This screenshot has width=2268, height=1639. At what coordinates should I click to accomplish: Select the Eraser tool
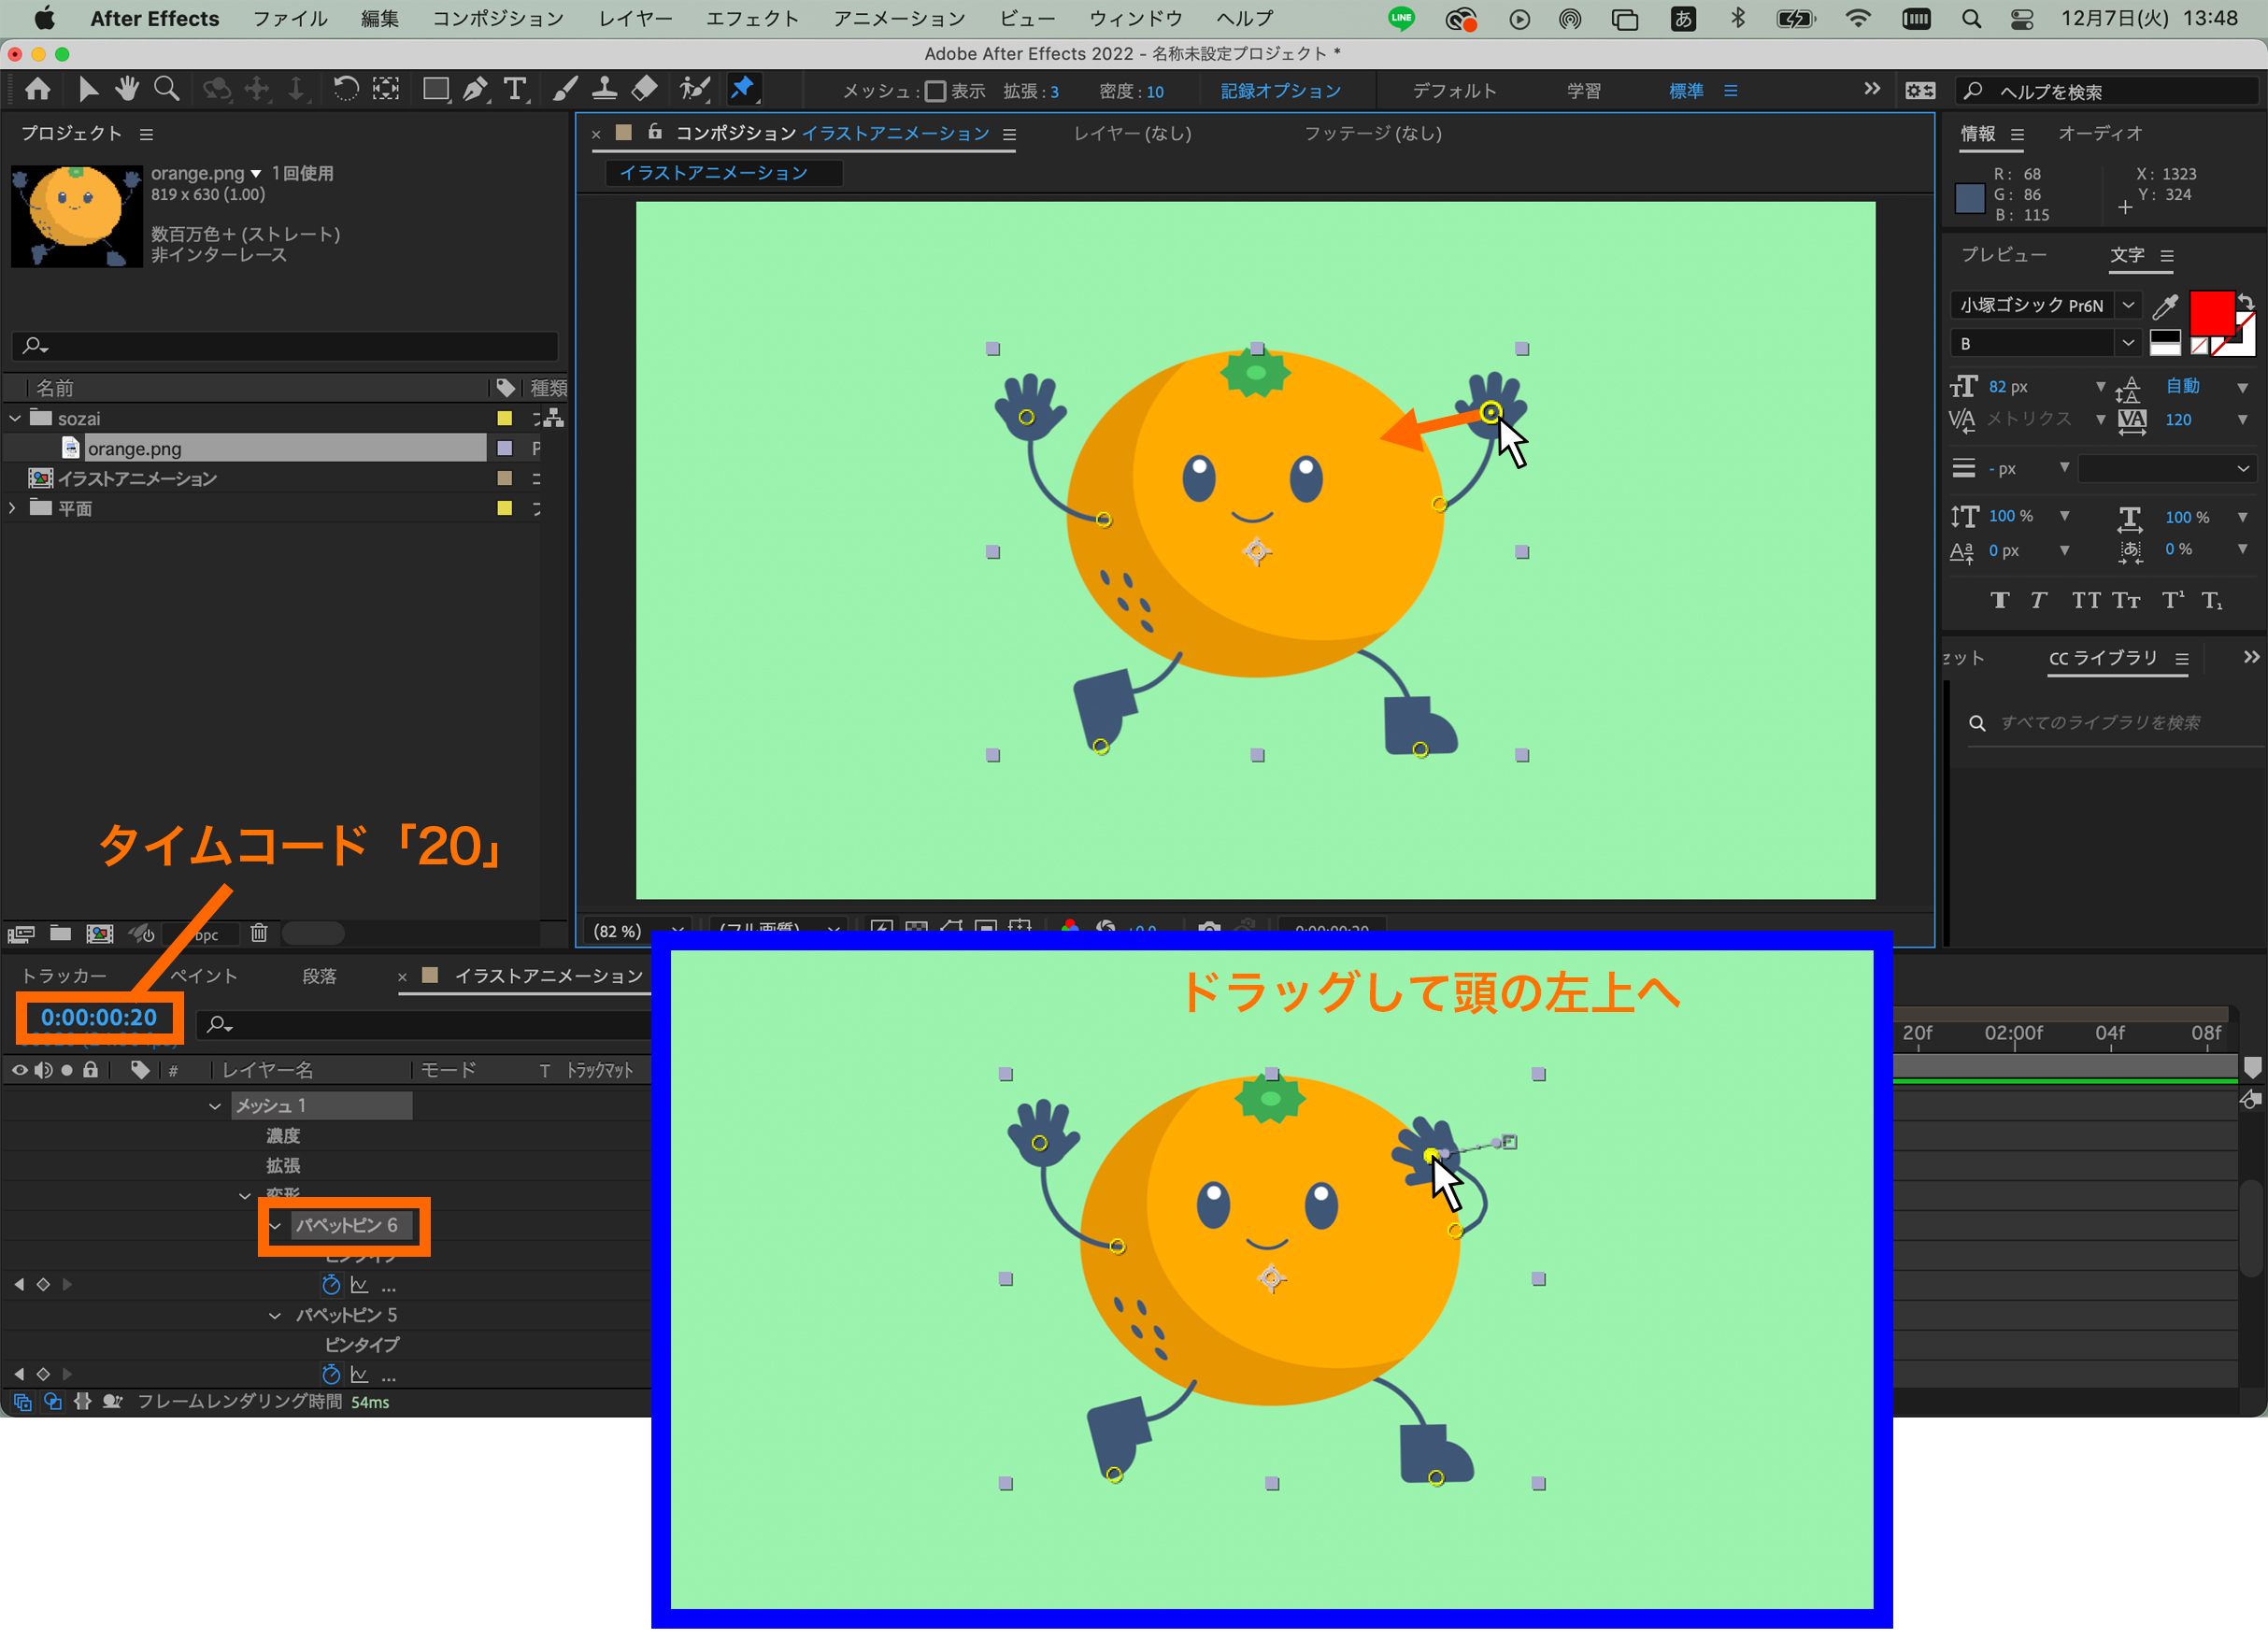coord(645,90)
